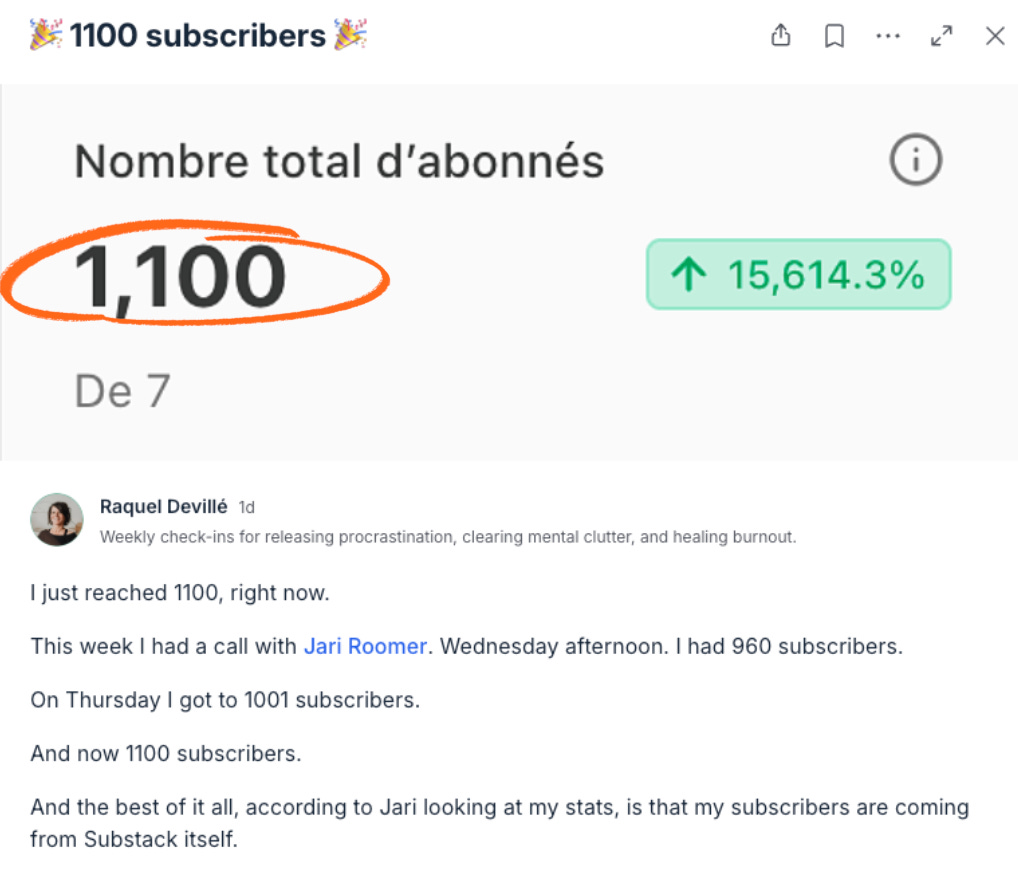
Task: Click the green 15,614.3% growth badge
Action: click(x=799, y=274)
